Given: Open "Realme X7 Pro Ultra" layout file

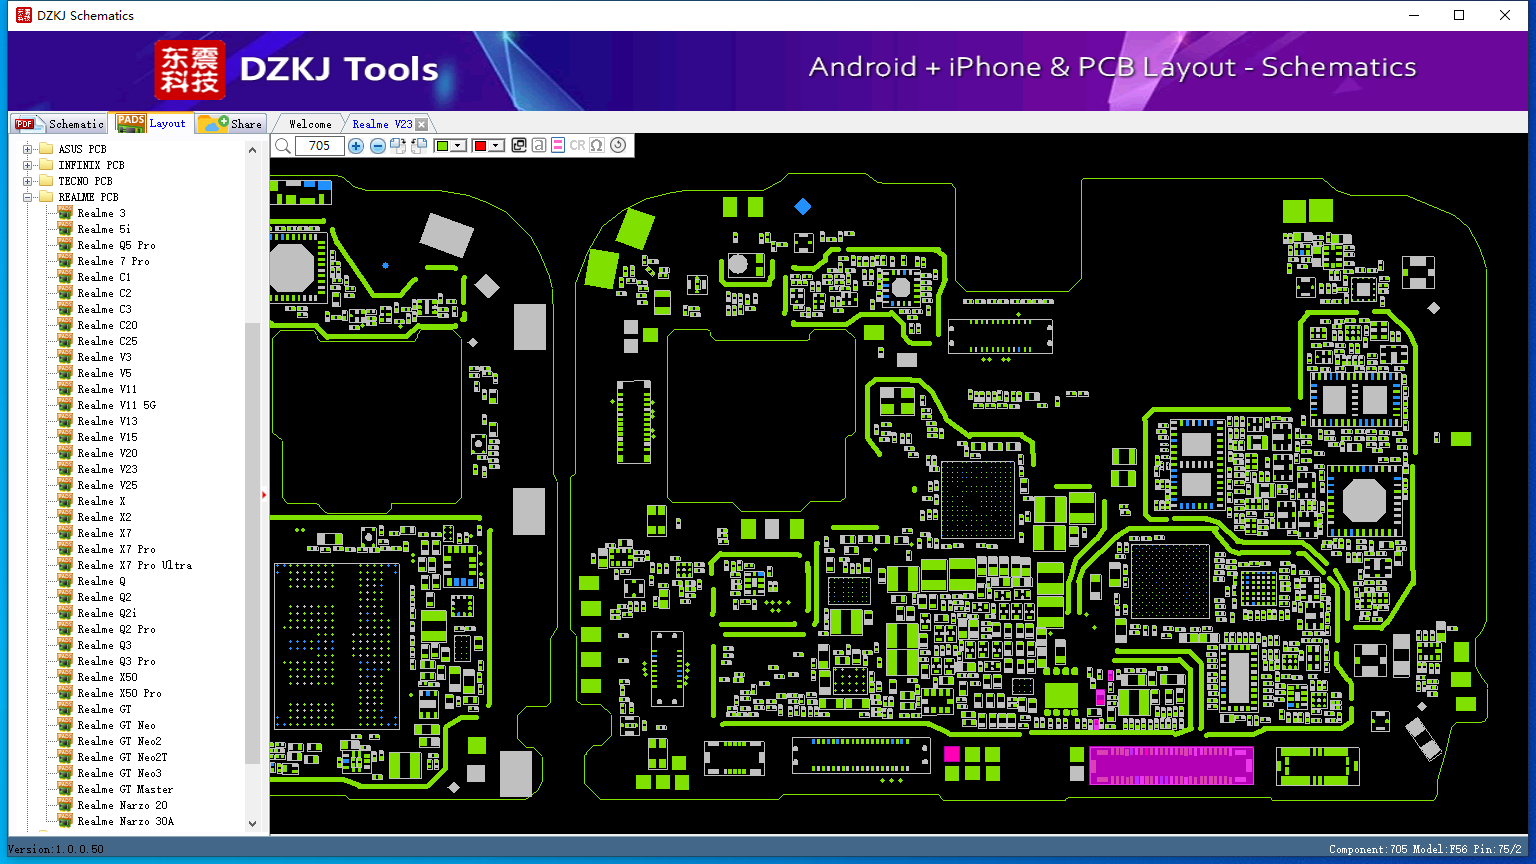Looking at the screenshot, I should pos(135,565).
